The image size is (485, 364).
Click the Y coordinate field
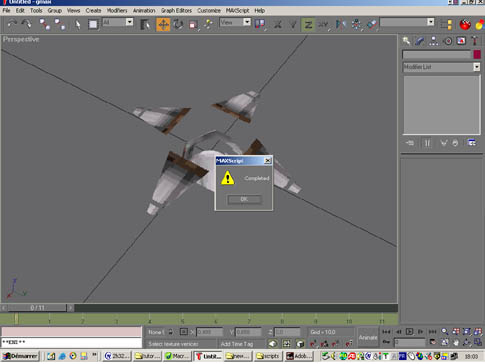tap(248, 332)
